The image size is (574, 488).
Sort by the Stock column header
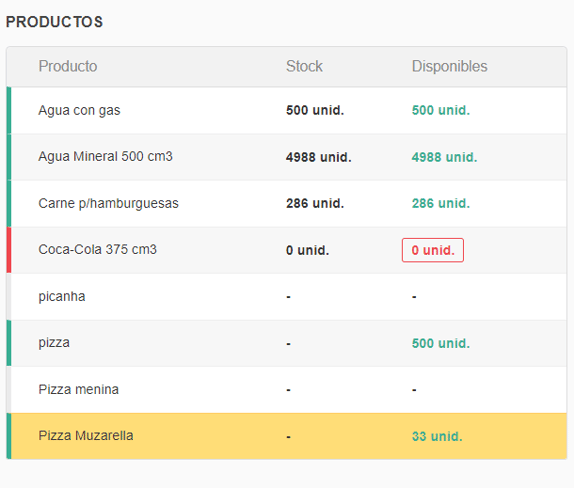(304, 66)
